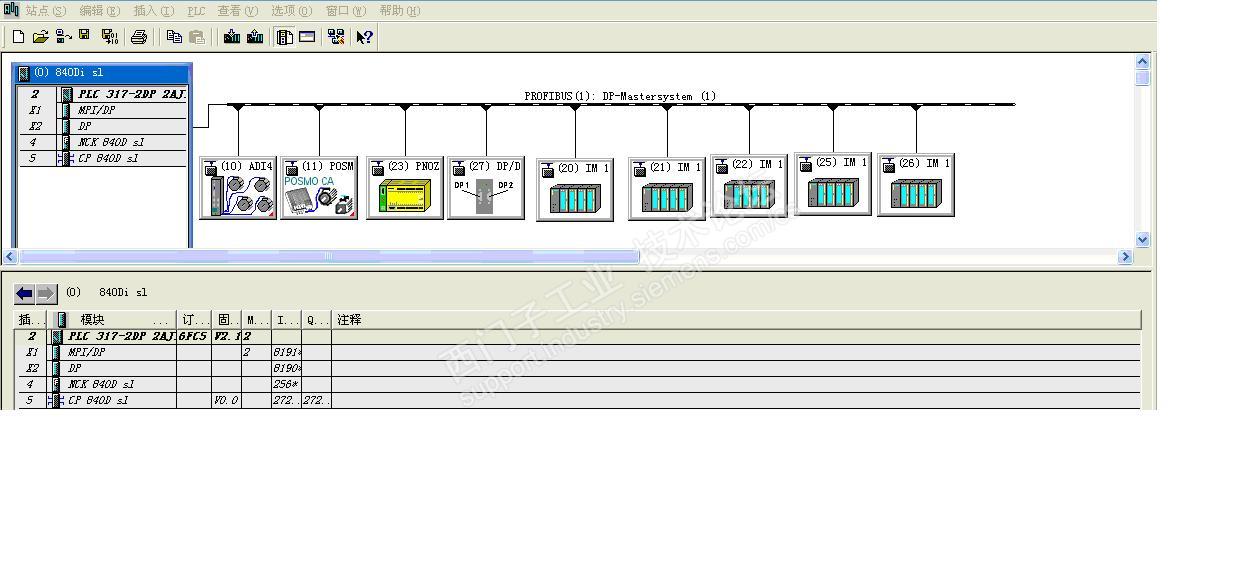Click the Save and Compile icon
1239x576 pixels.
tap(109, 37)
